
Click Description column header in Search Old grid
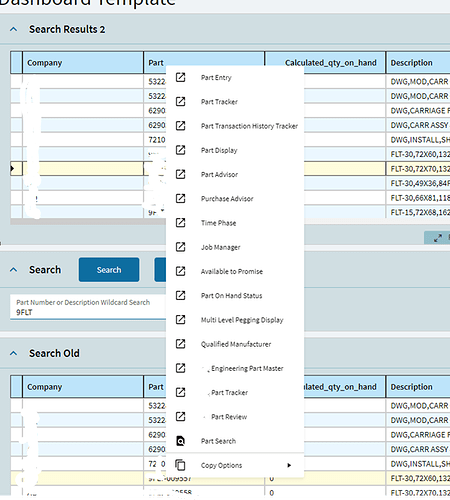[x=418, y=387]
